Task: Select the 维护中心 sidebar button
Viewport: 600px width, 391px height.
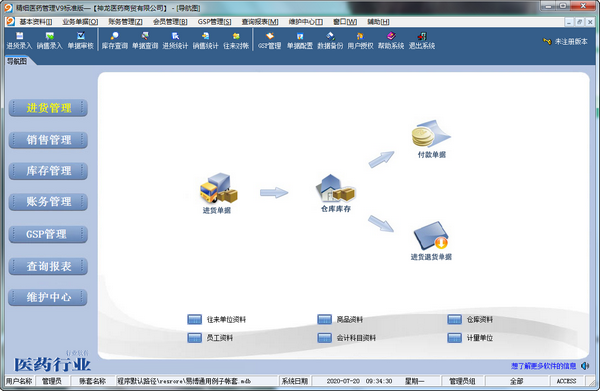Action: coord(48,297)
